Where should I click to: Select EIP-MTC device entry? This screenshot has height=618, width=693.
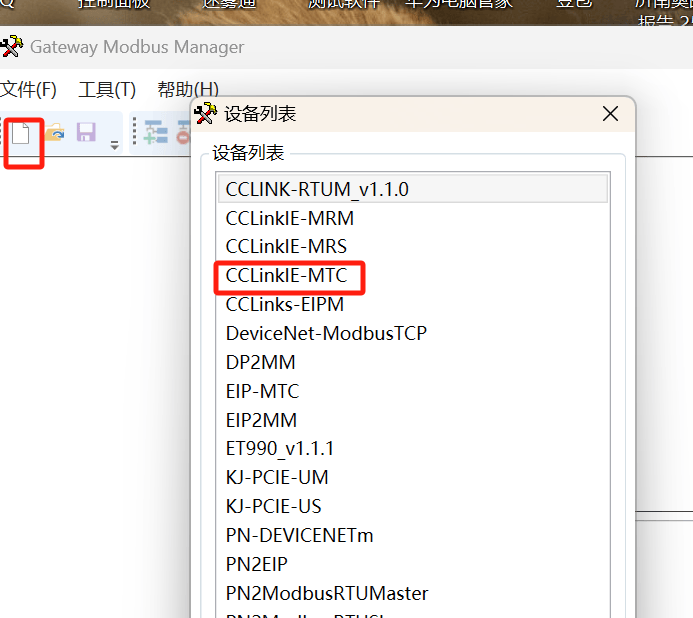[413, 391]
